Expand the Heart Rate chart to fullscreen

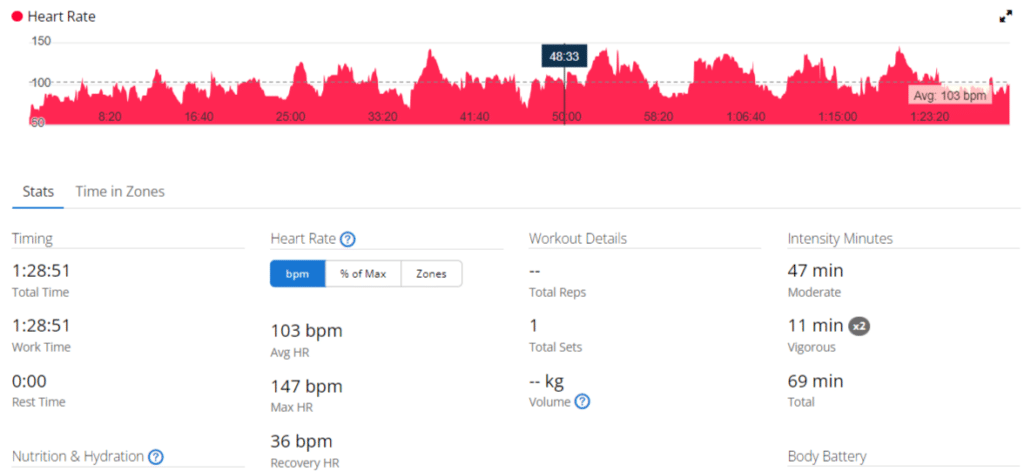click(1005, 18)
